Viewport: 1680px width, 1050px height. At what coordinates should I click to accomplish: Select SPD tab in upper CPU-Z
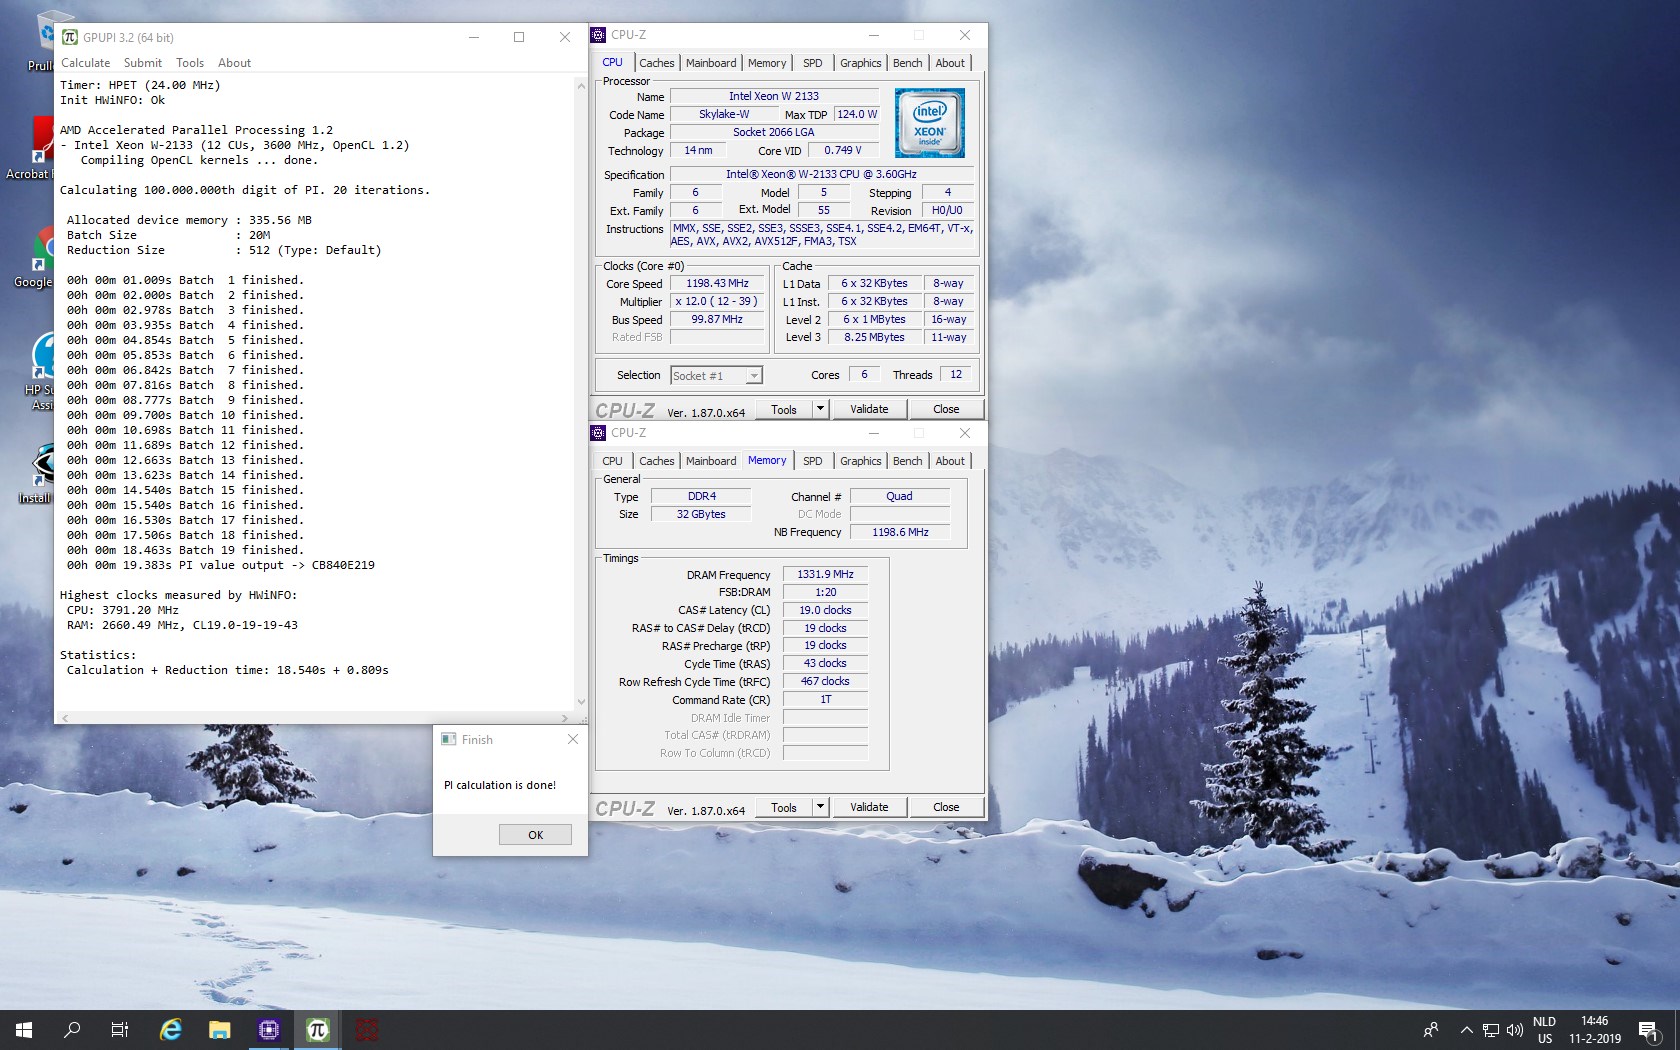[x=813, y=63]
